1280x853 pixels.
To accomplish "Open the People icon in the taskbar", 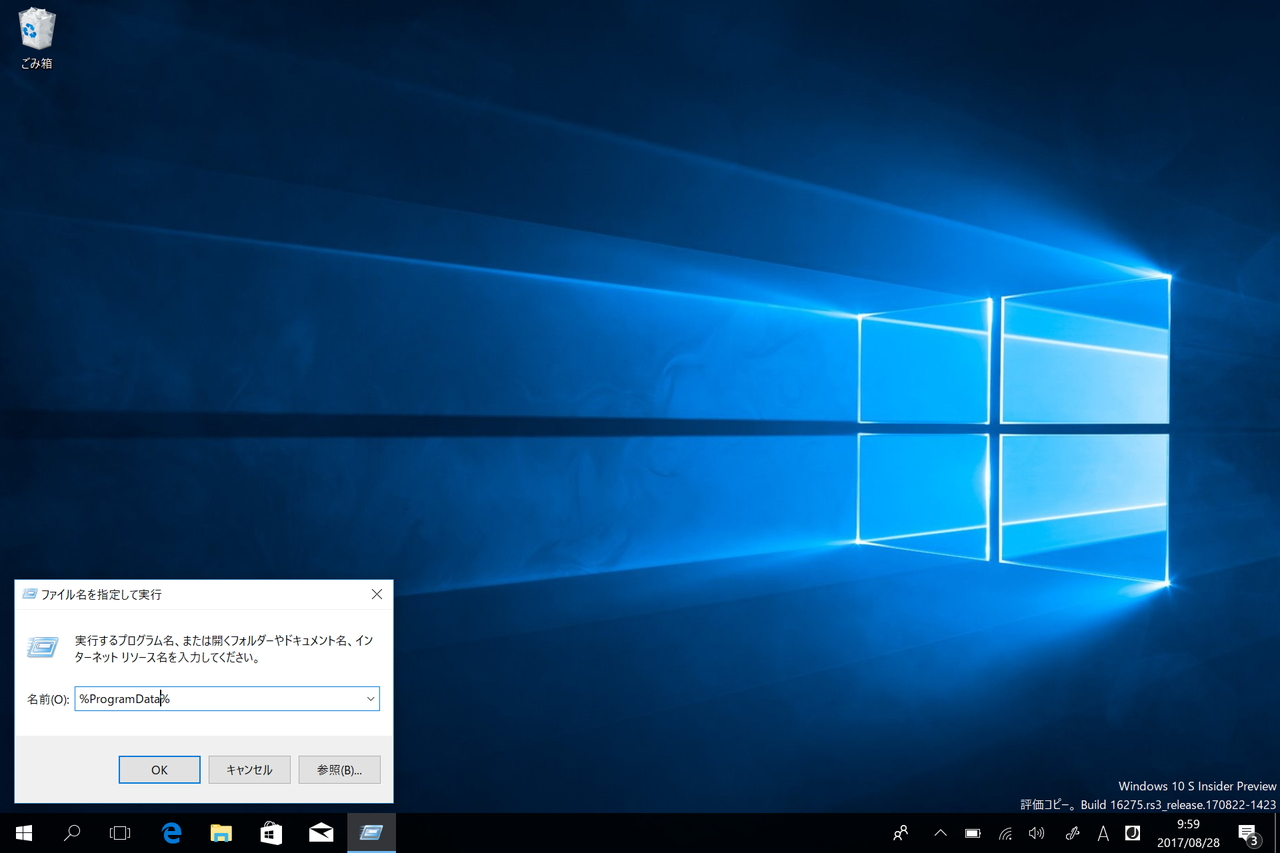I will click(x=901, y=832).
